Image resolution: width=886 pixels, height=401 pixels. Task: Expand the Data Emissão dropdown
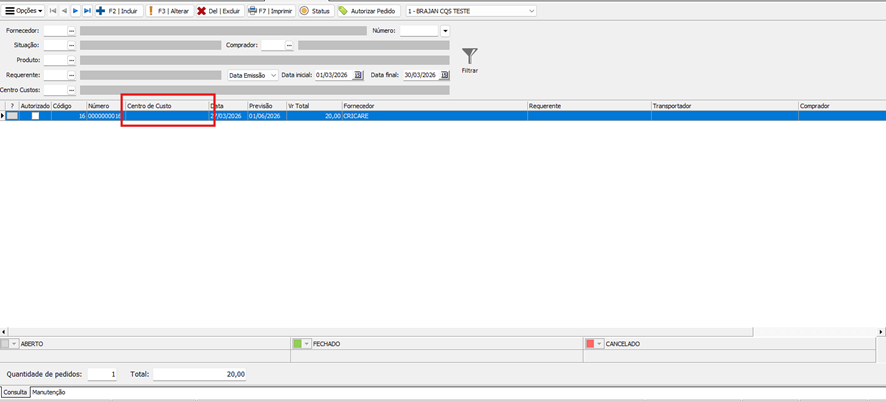click(274, 75)
